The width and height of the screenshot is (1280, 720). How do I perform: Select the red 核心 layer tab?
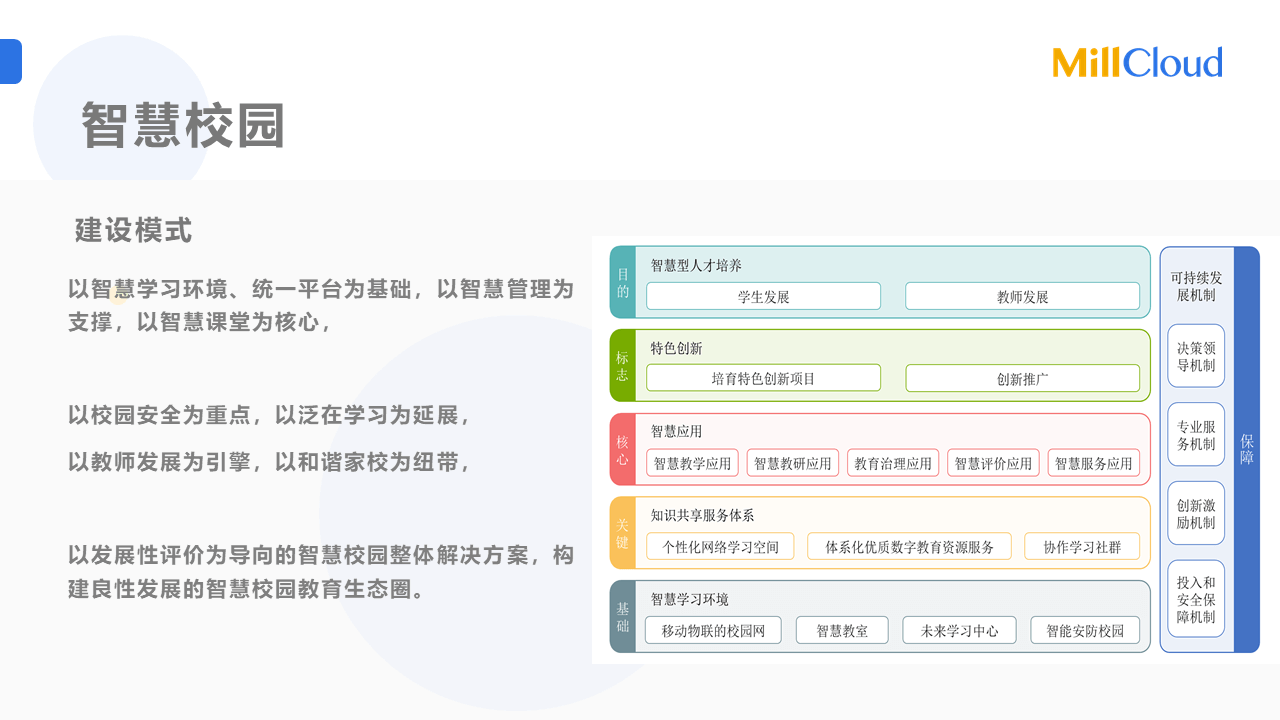click(x=623, y=450)
